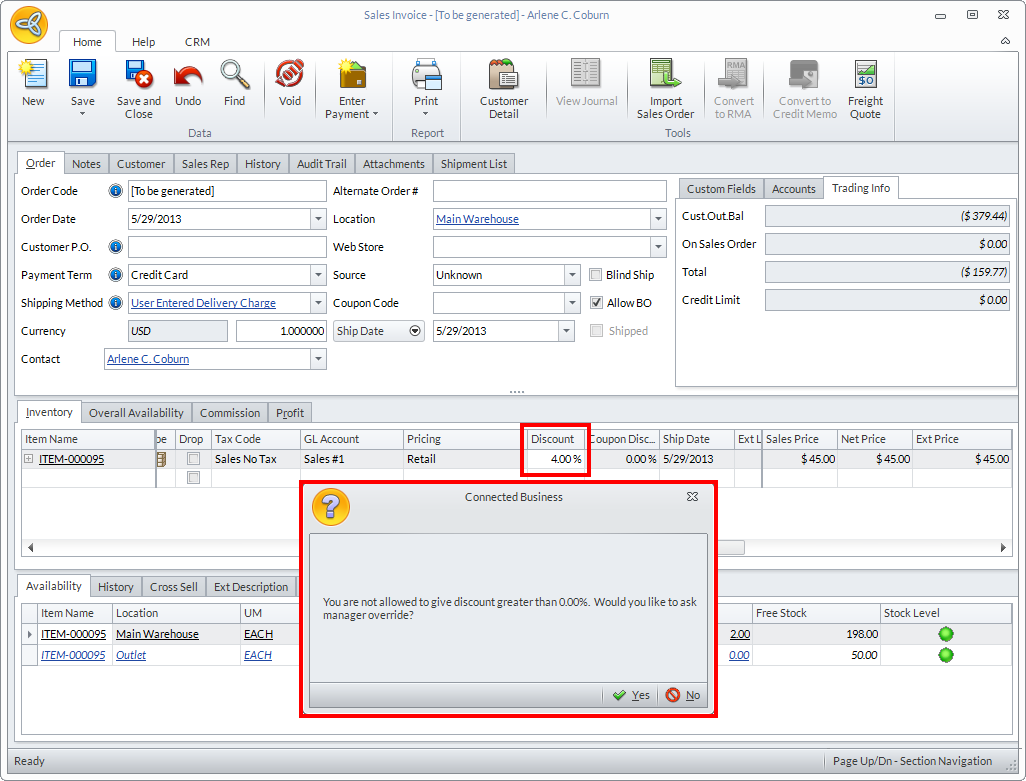Tick the Drop checkbox for ITEM-000095
The height and width of the screenshot is (781, 1026).
(193, 459)
